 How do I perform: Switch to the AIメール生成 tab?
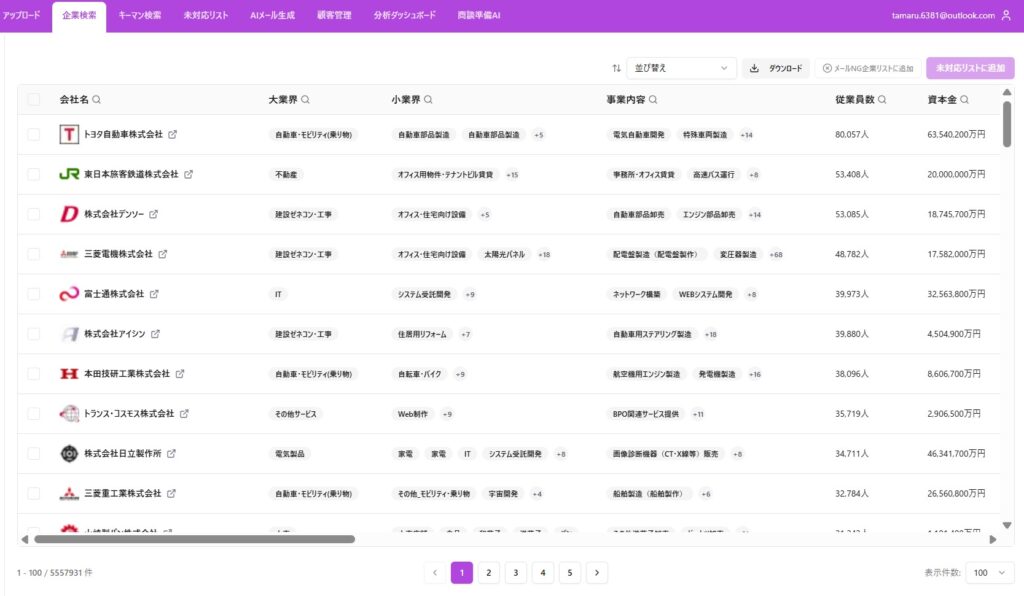coord(272,15)
